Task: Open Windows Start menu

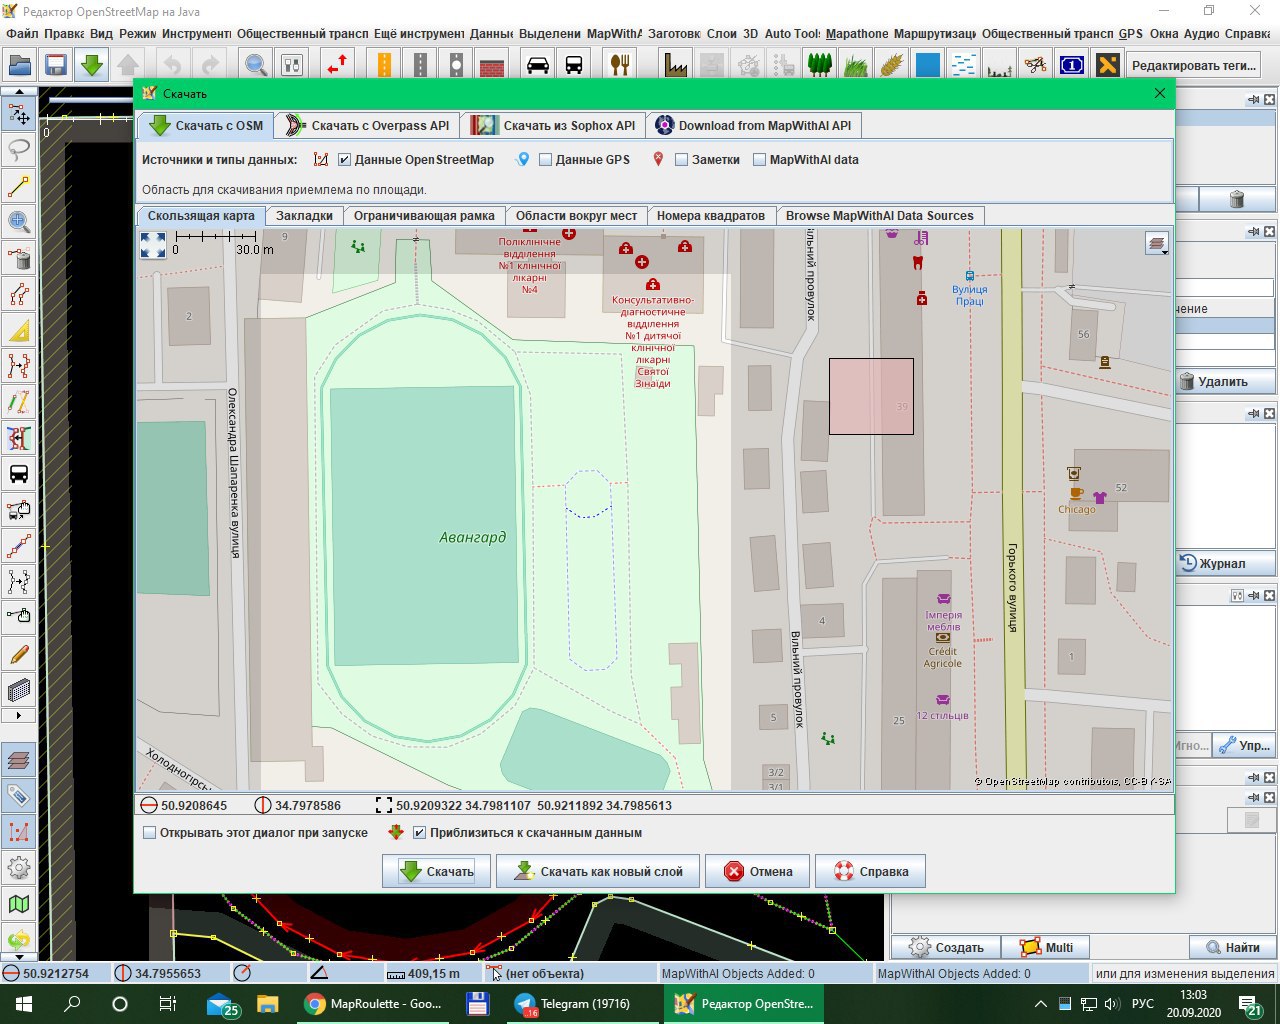Action: (x=24, y=1004)
